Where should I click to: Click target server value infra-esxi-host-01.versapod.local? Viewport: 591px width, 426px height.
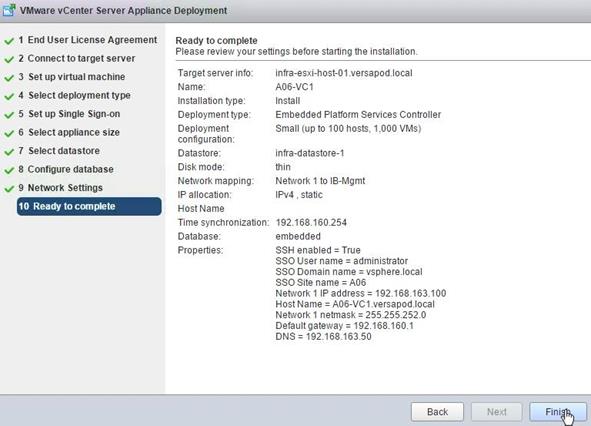pos(344,73)
